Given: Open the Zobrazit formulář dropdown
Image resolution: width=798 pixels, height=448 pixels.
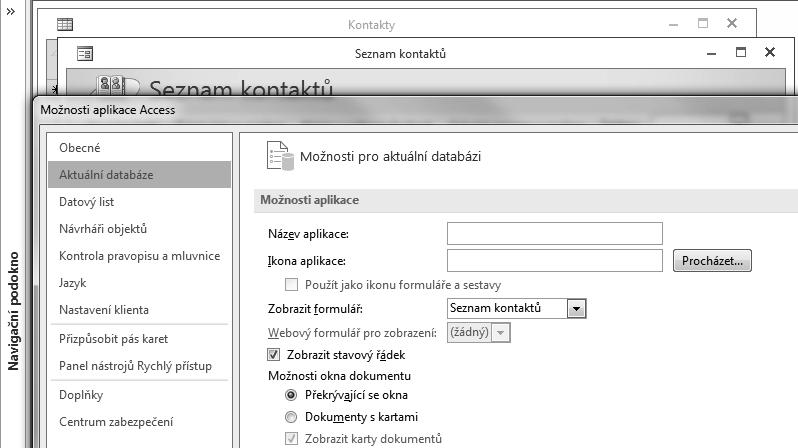Looking at the screenshot, I should (x=576, y=309).
